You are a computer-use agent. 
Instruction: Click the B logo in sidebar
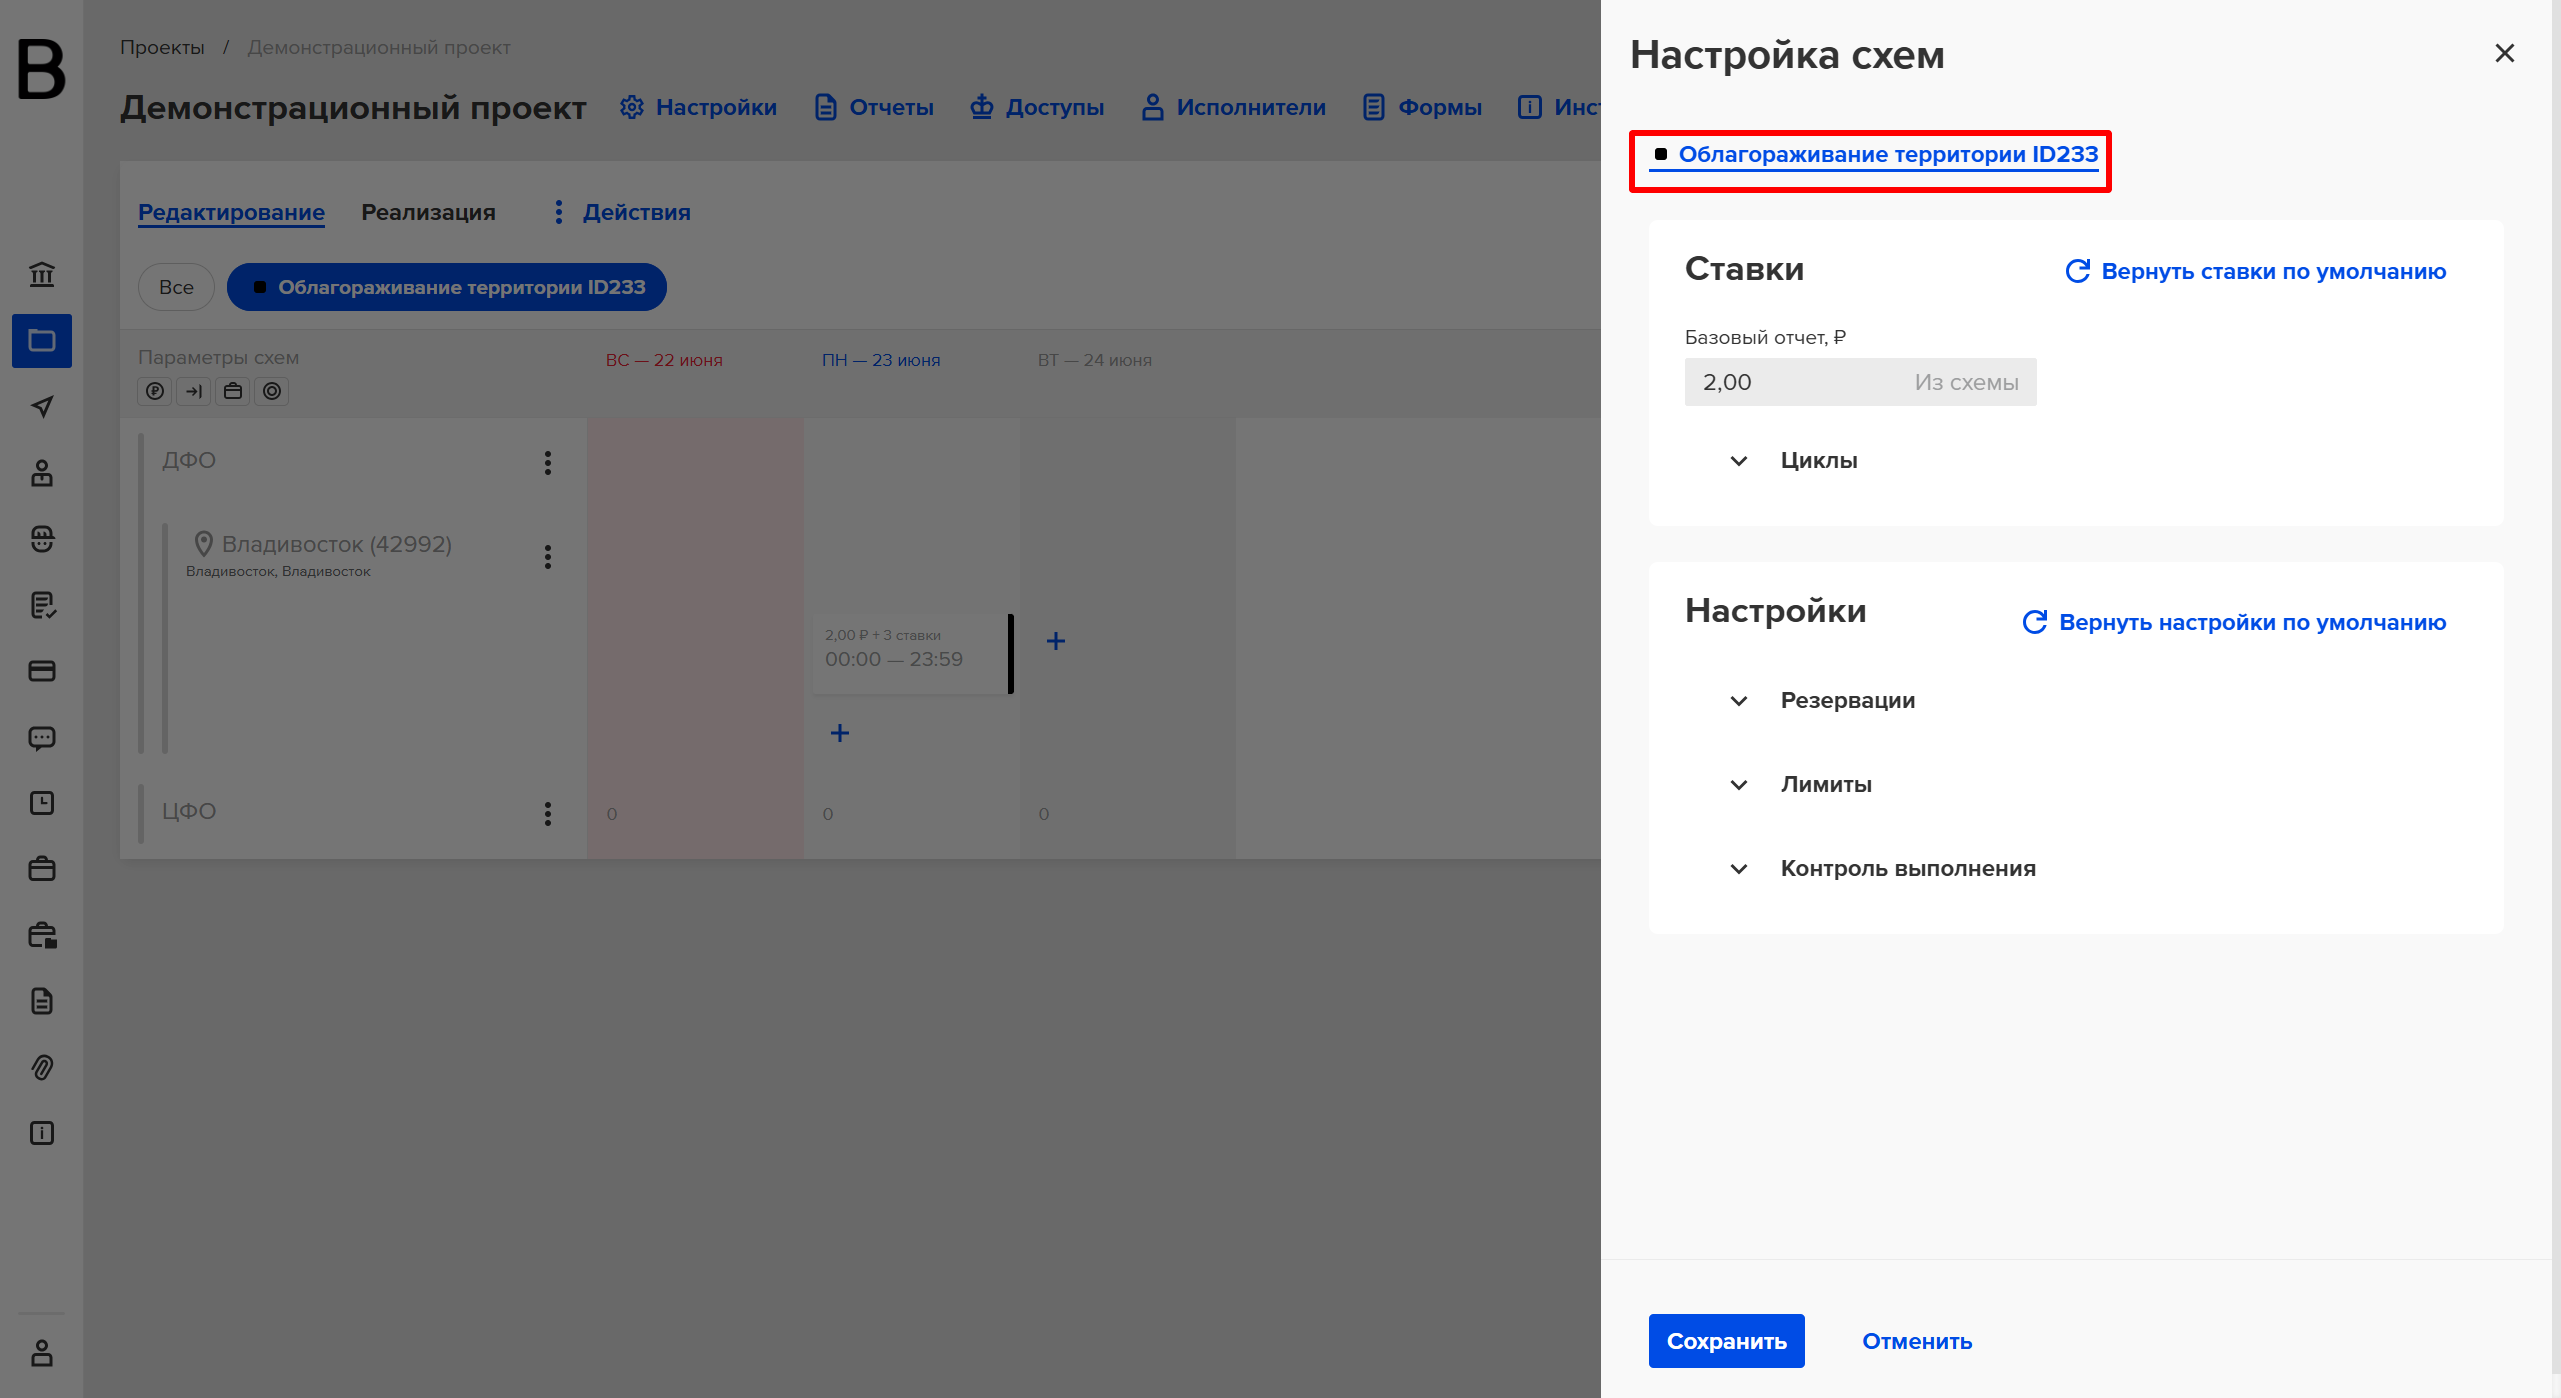pos(42,69)
